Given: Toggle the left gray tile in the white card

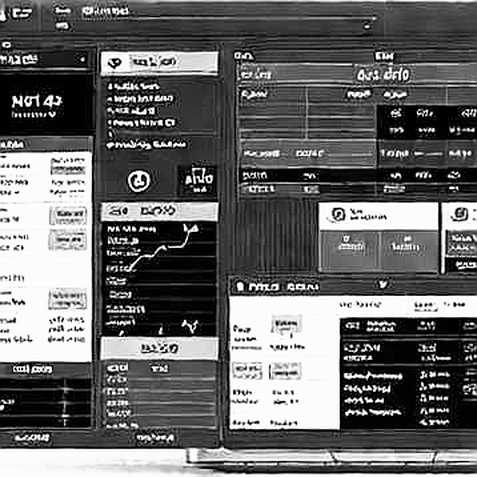Looking at the screenshot, I should pyautogui.click(x=350, y=249).
